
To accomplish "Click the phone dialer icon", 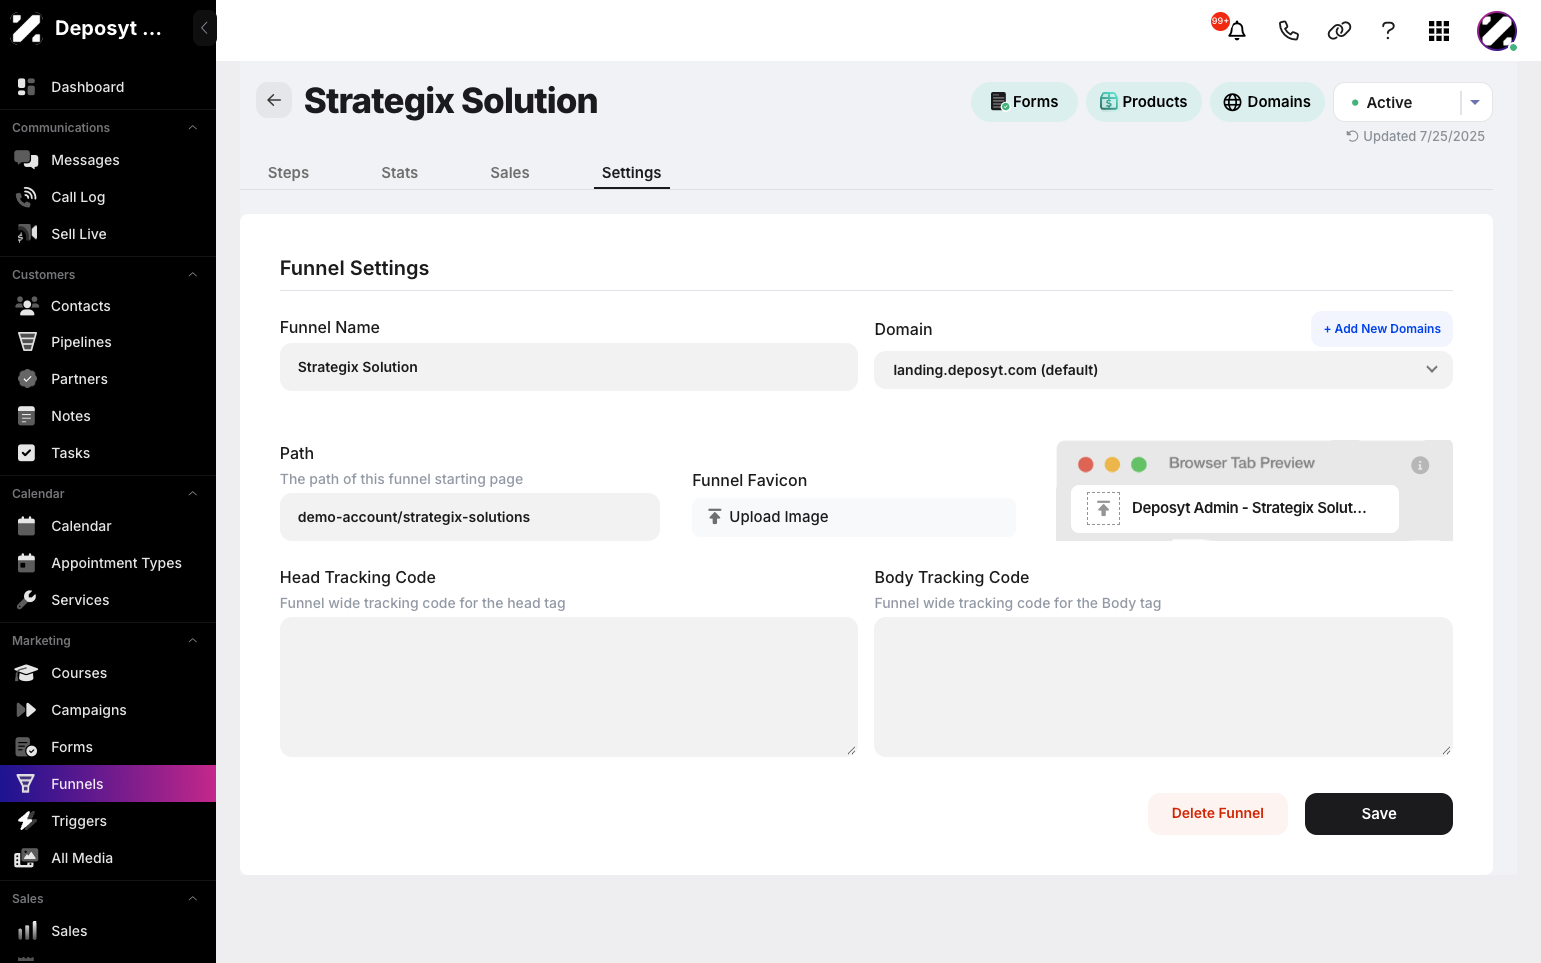I will [x=1289, y=31].
